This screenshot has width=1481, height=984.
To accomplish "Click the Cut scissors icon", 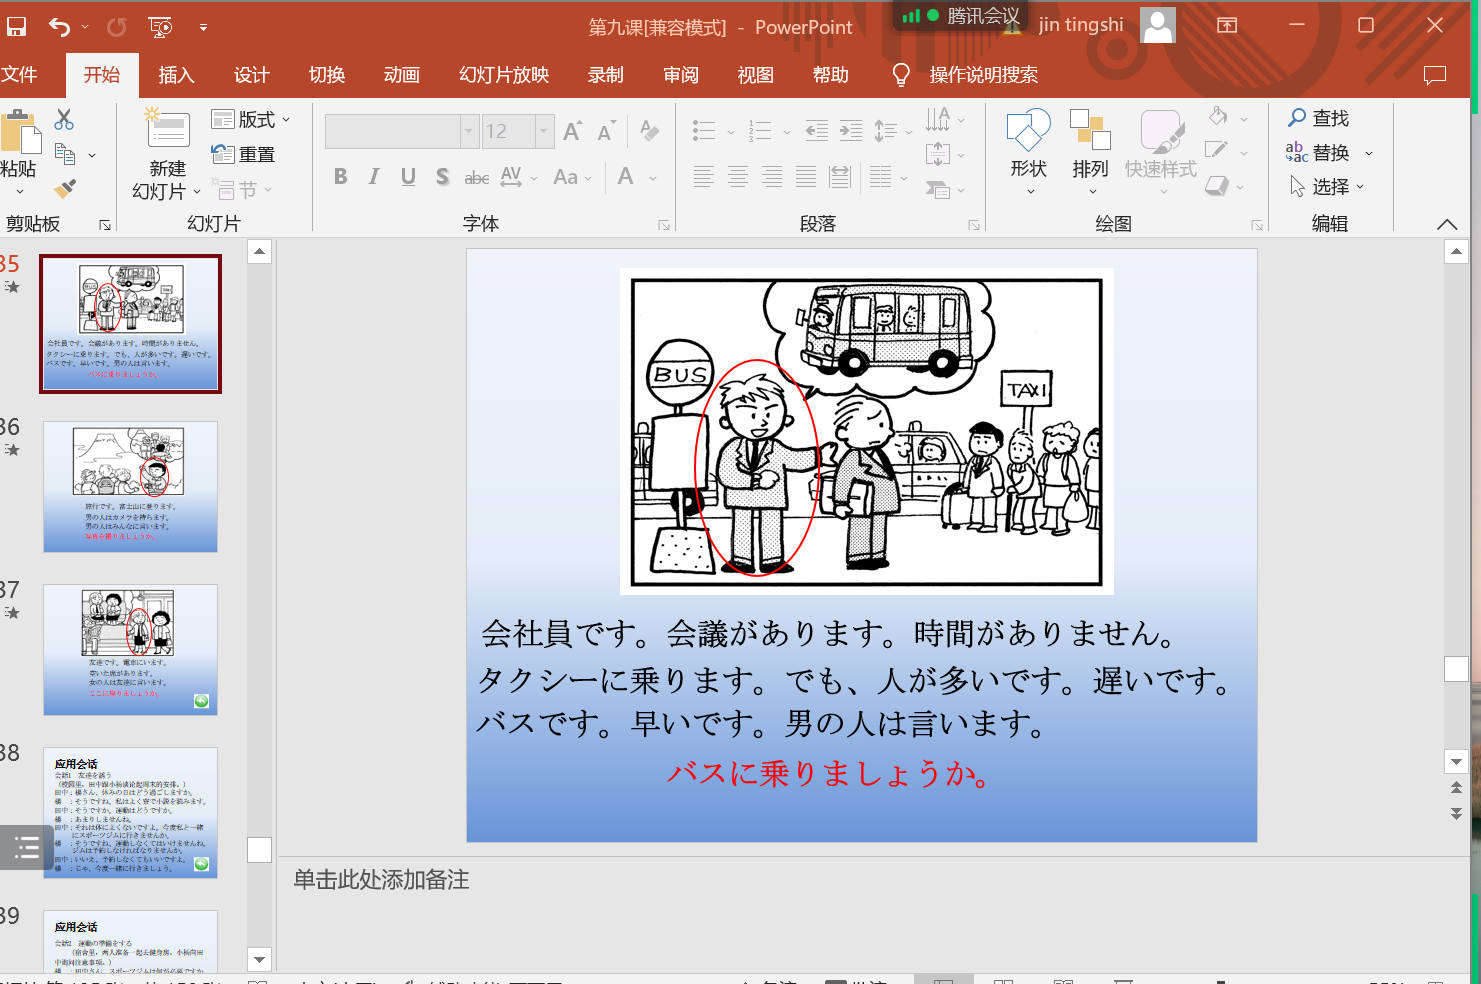I will pyautogui.click(x=64, y=120).
